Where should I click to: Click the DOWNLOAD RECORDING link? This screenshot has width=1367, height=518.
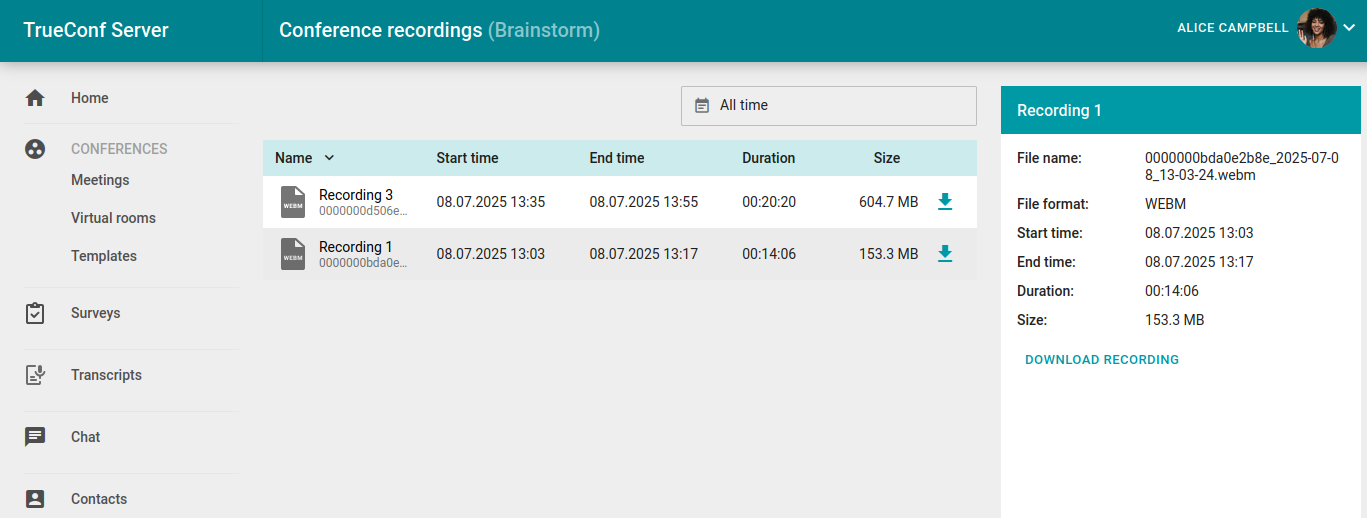[1102, 360]
